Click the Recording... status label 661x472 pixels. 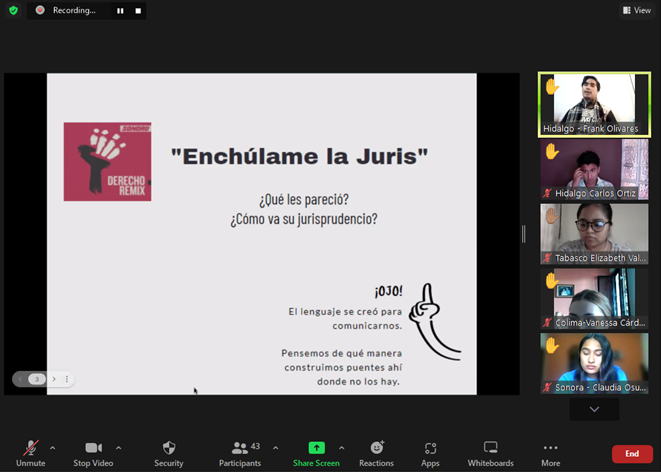pyautogui.click(x=74, y=11)
